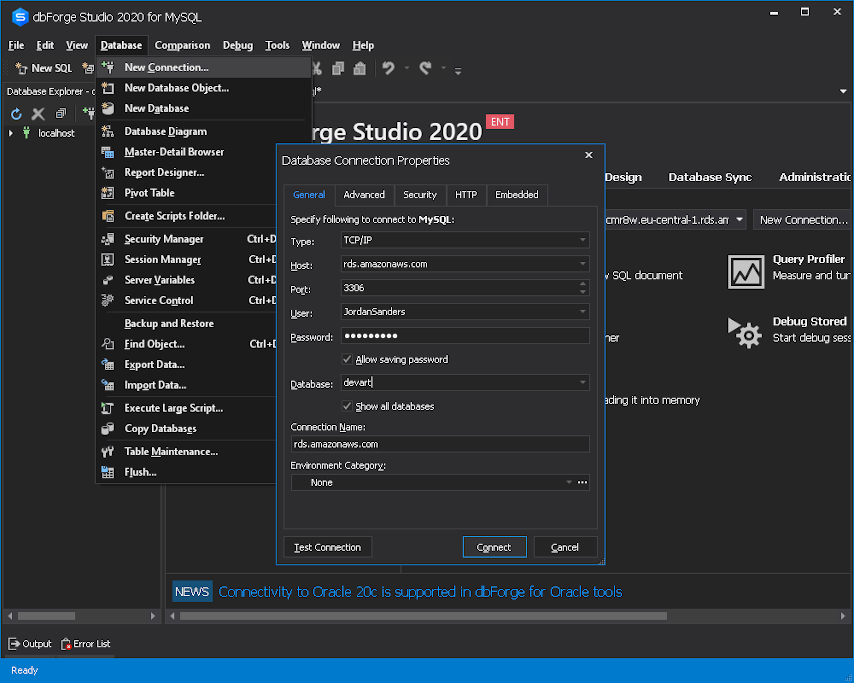Switch to the Embedded tab
Screen dimensions: 854x683
pos(517,194)
